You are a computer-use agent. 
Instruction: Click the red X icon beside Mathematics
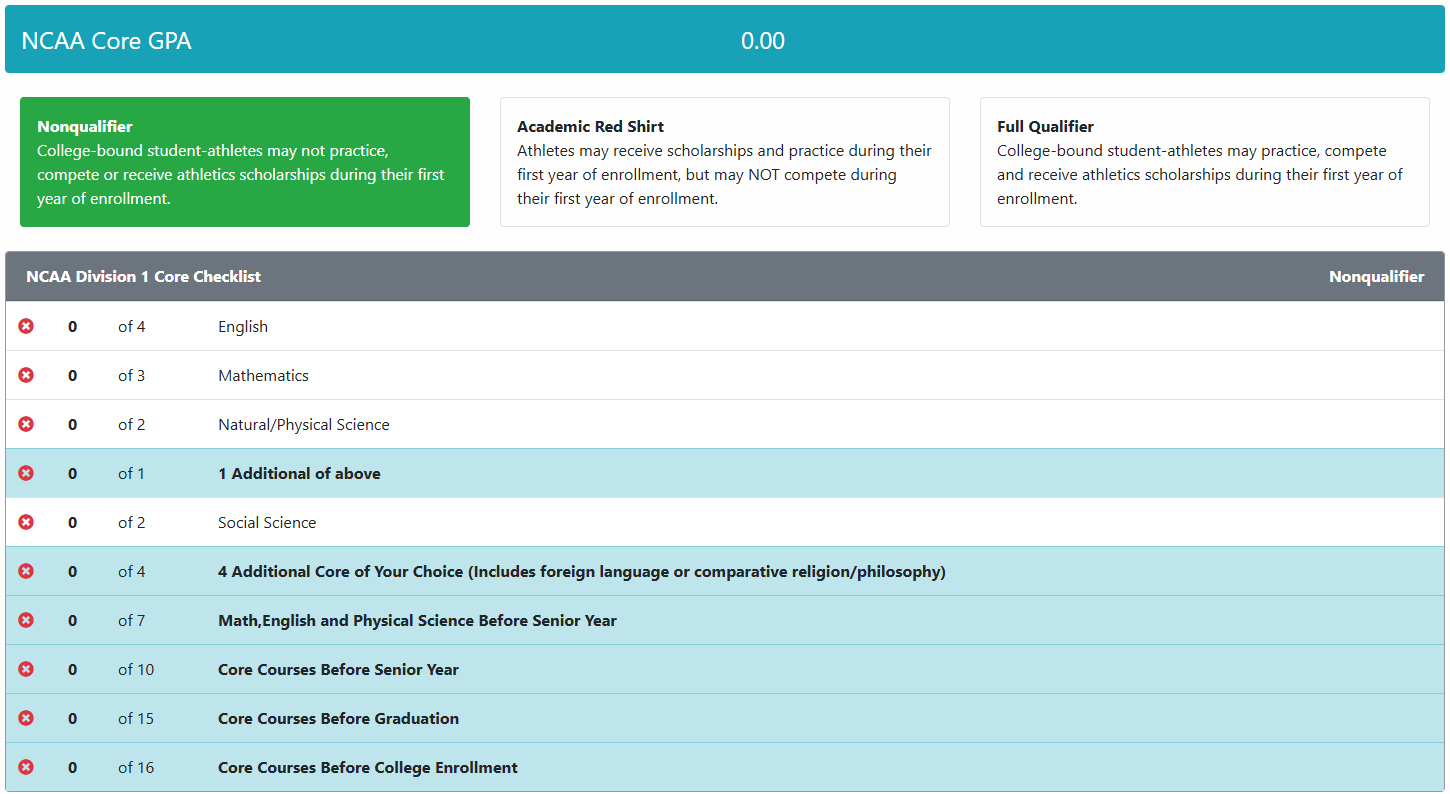click(x=26, y=375)
